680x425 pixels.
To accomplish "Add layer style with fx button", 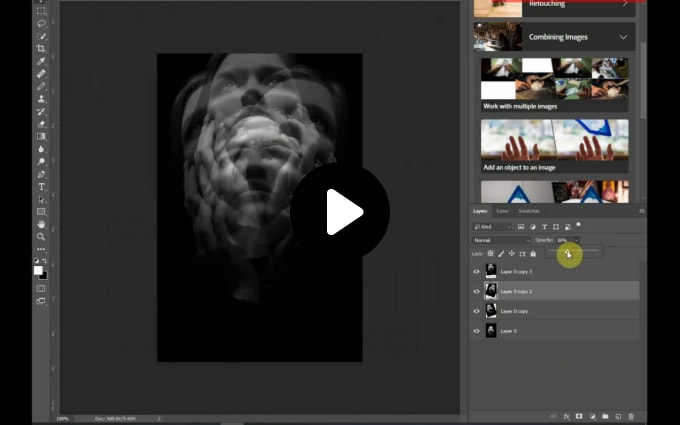I will [x=566, y=417].
